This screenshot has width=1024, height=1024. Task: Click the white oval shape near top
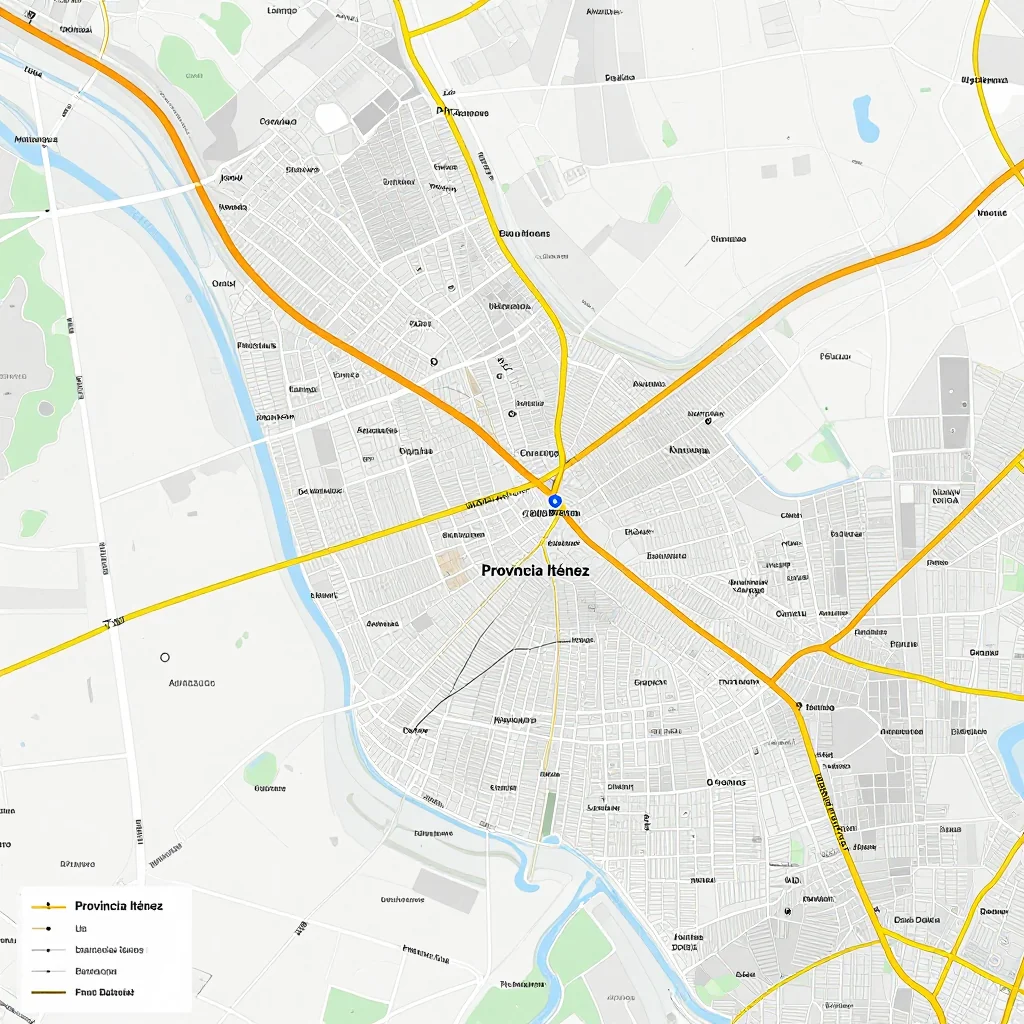pos(332,118)
